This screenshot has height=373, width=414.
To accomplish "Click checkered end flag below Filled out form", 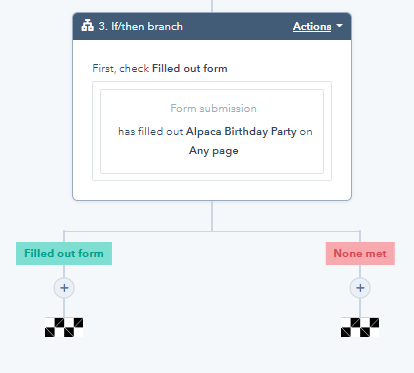I will coord(64,327).
